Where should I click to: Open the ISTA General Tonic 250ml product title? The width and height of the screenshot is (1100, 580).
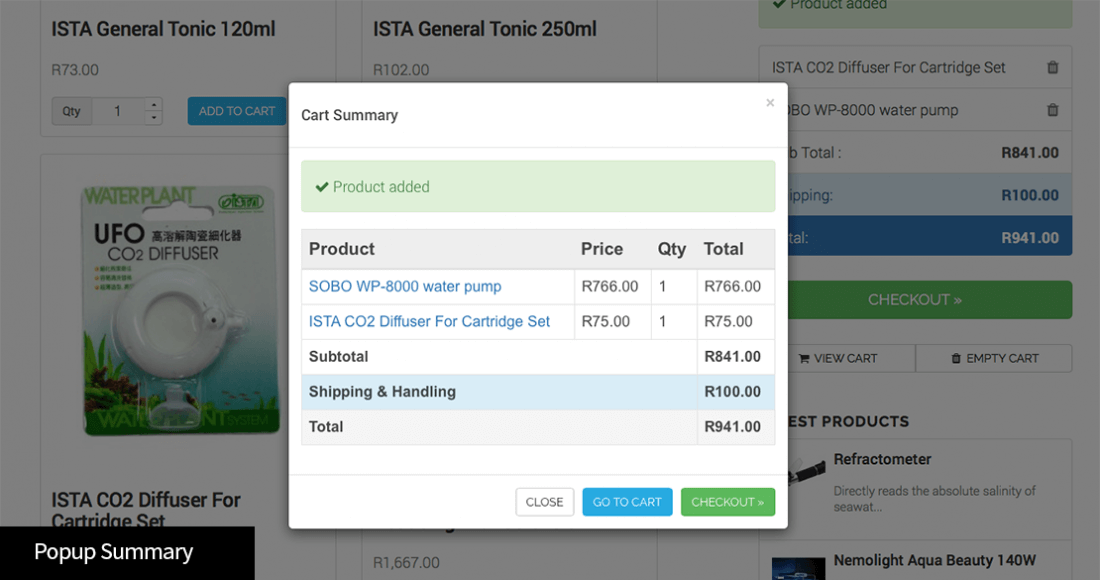(485, 29)
